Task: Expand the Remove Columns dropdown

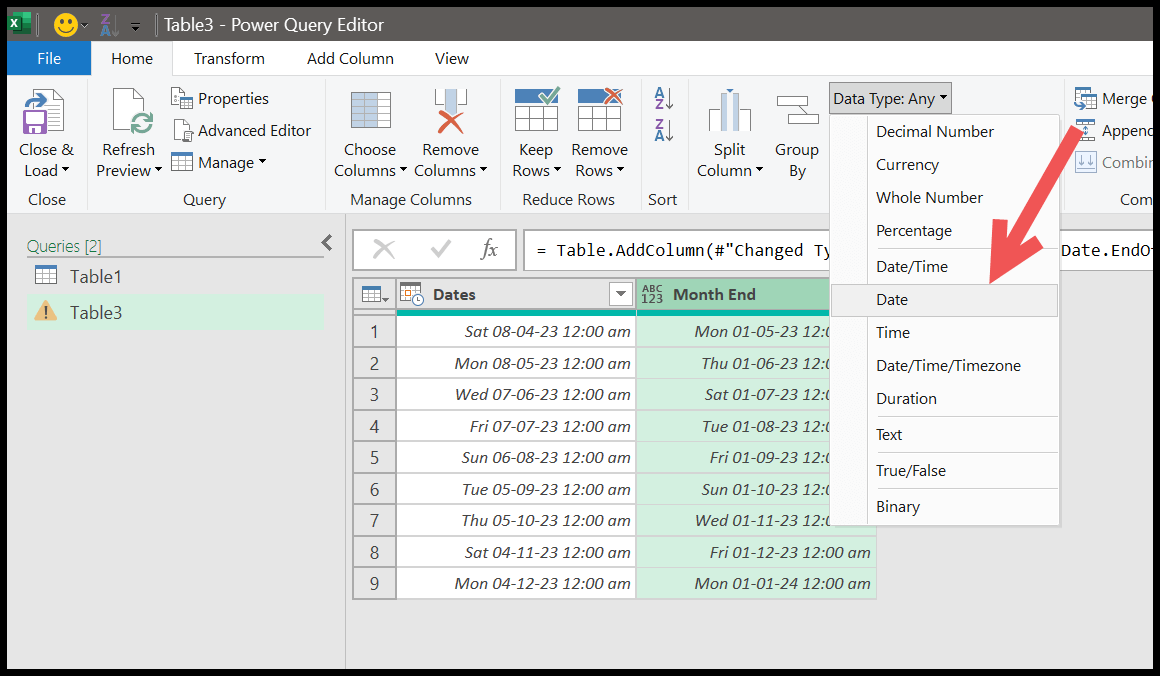Action: click(x=483, y=170)
